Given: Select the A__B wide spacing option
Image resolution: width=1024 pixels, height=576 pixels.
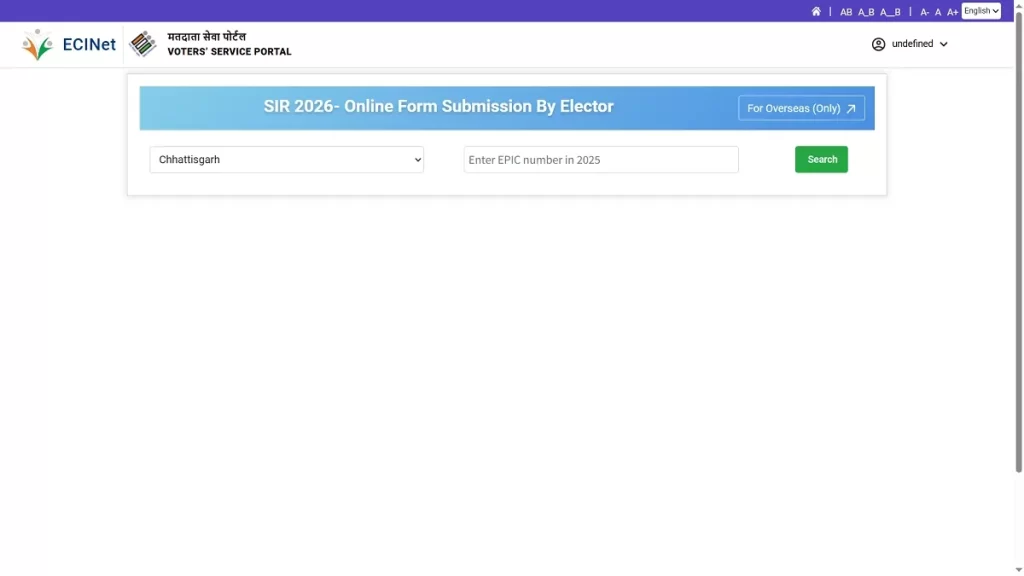Looking at the screenshot, I should pyautogui.click(x=890, y=11).
